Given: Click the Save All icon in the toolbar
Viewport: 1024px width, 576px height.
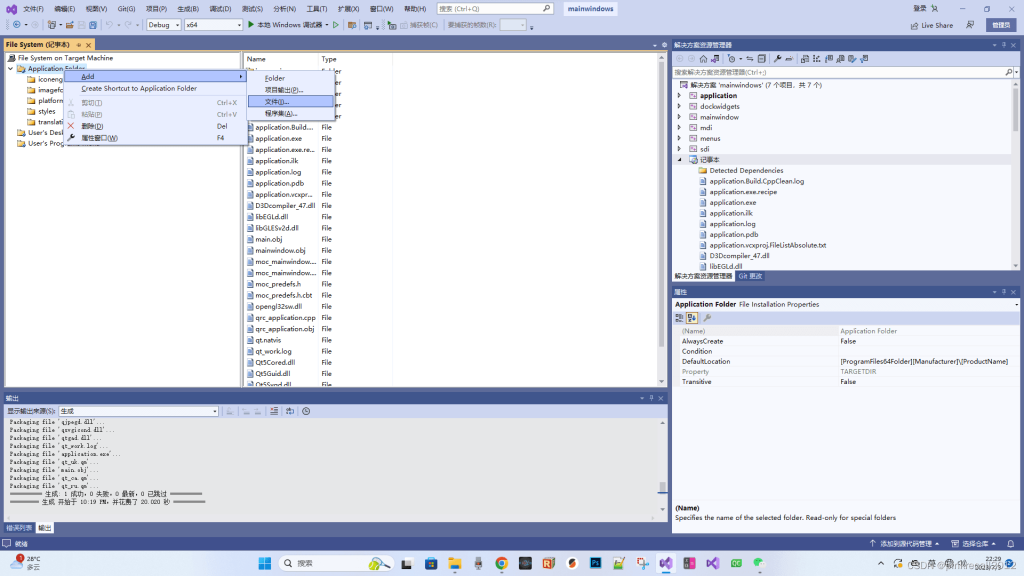Looking at the screenshot, I should 93,26.
